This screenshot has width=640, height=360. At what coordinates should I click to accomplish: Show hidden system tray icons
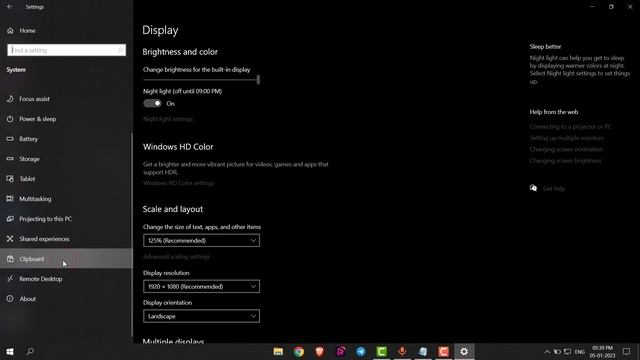(x=547, y=351)
